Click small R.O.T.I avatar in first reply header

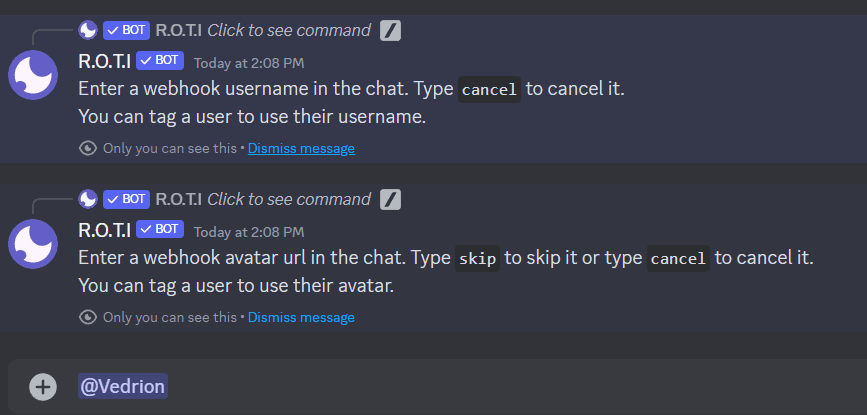[88, 30]
